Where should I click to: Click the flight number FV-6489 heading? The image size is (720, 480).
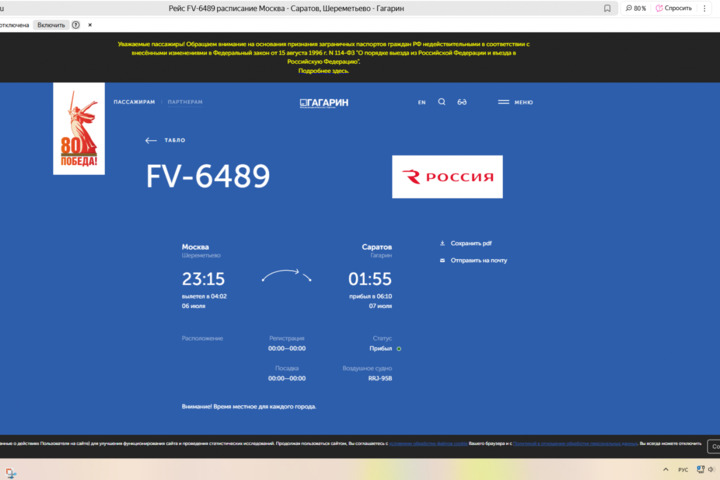[x=208, y=176]
